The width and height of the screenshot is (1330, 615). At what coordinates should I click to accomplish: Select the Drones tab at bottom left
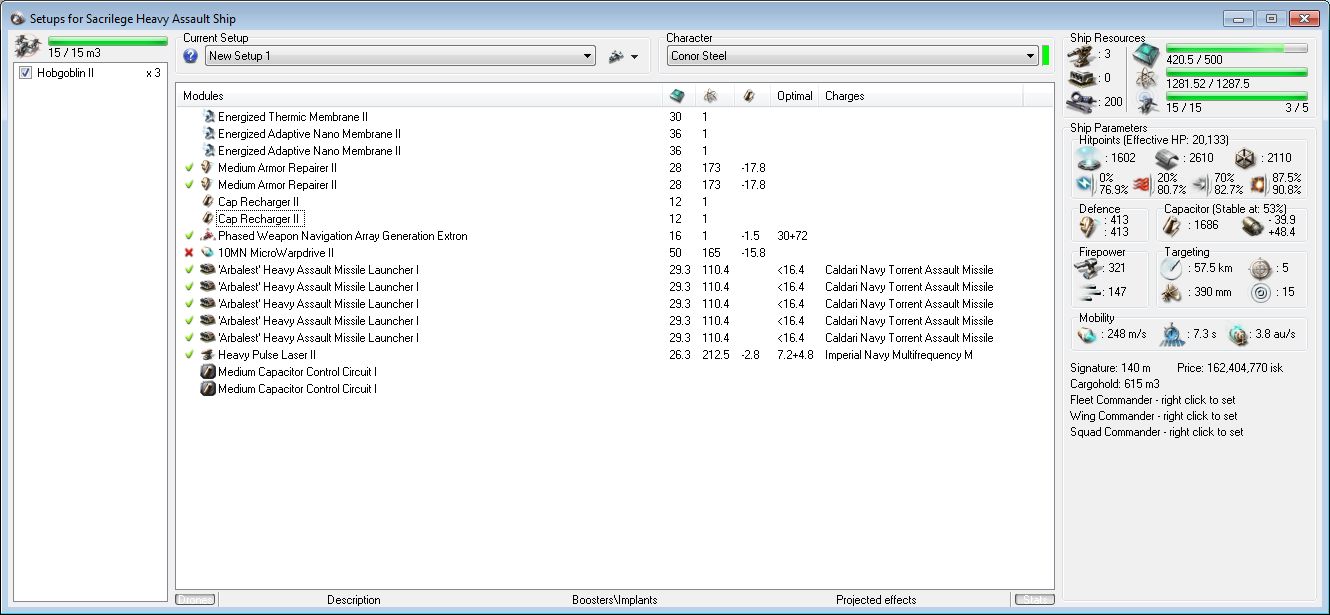tap(195, 600)
